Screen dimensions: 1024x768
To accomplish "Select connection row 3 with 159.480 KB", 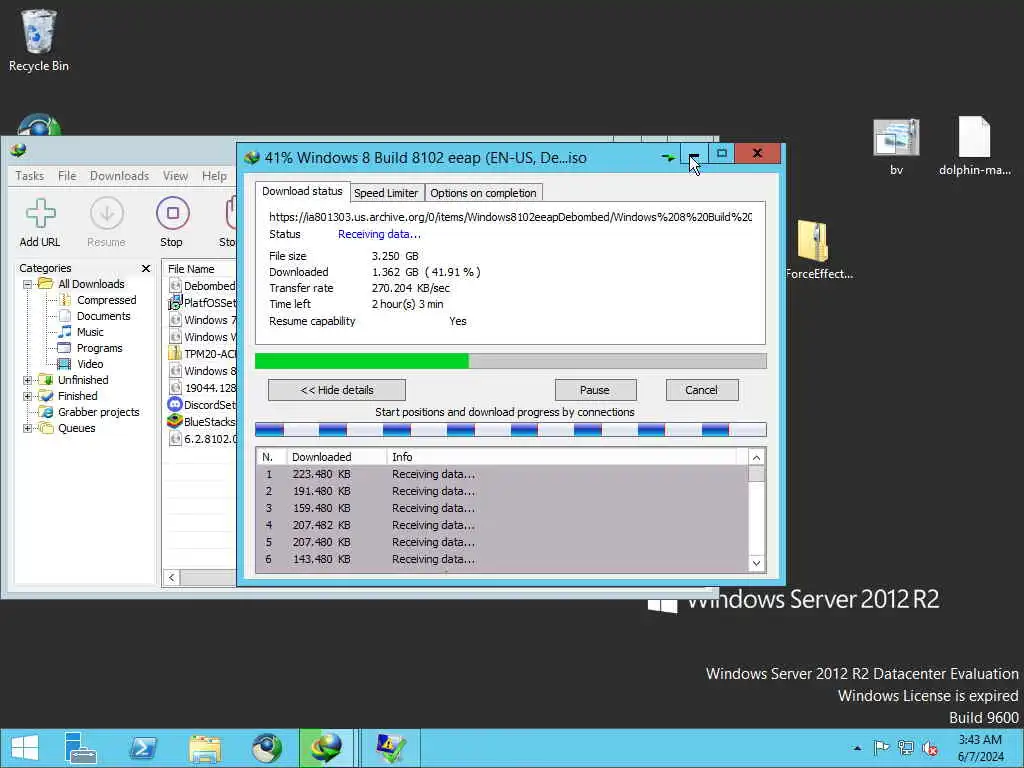I will pyautogui.click(x=502, y=508).
